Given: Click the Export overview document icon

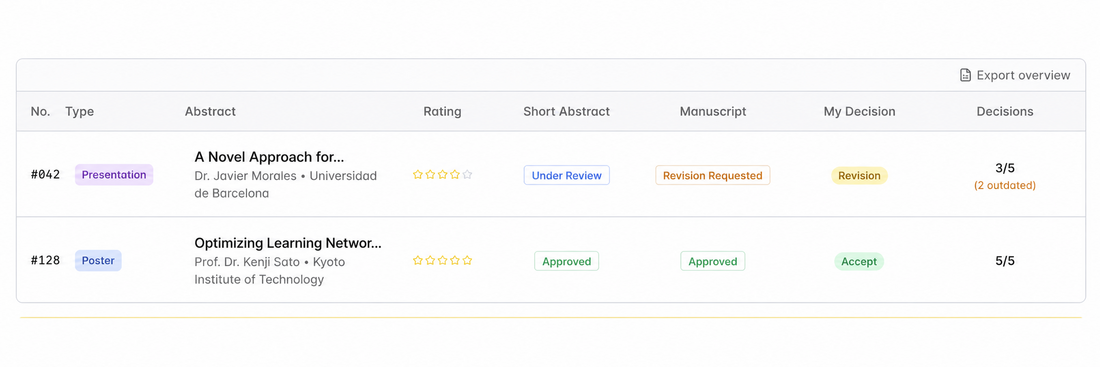Looking at the screenshot, I should (965, 75).
